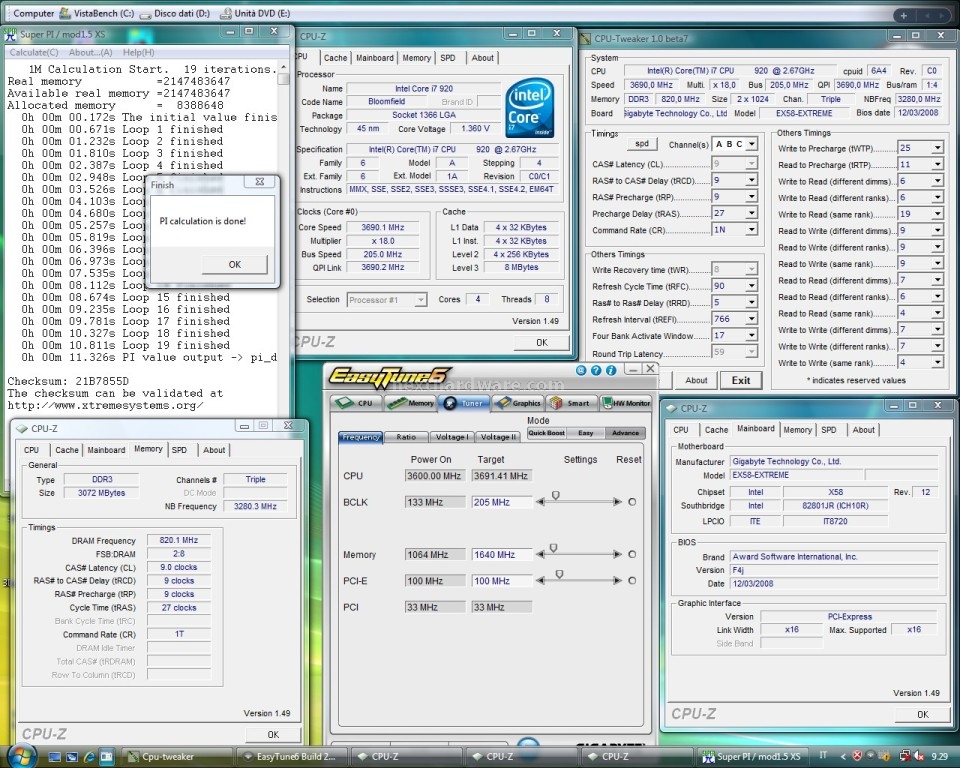Click BCLK slider right increase arrow
The width and height of the screenshot is (960, 768).
click(617, 502)
